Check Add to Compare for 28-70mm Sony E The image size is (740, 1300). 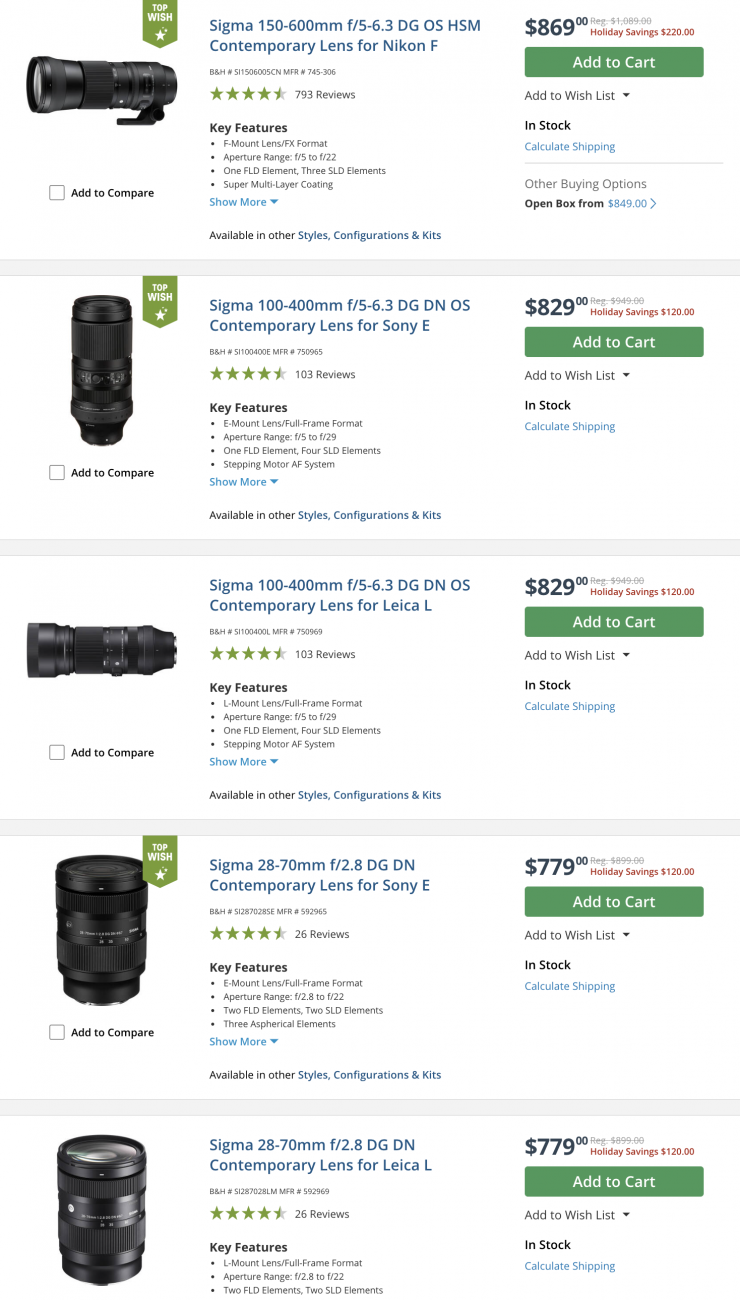coord(57,1033)
